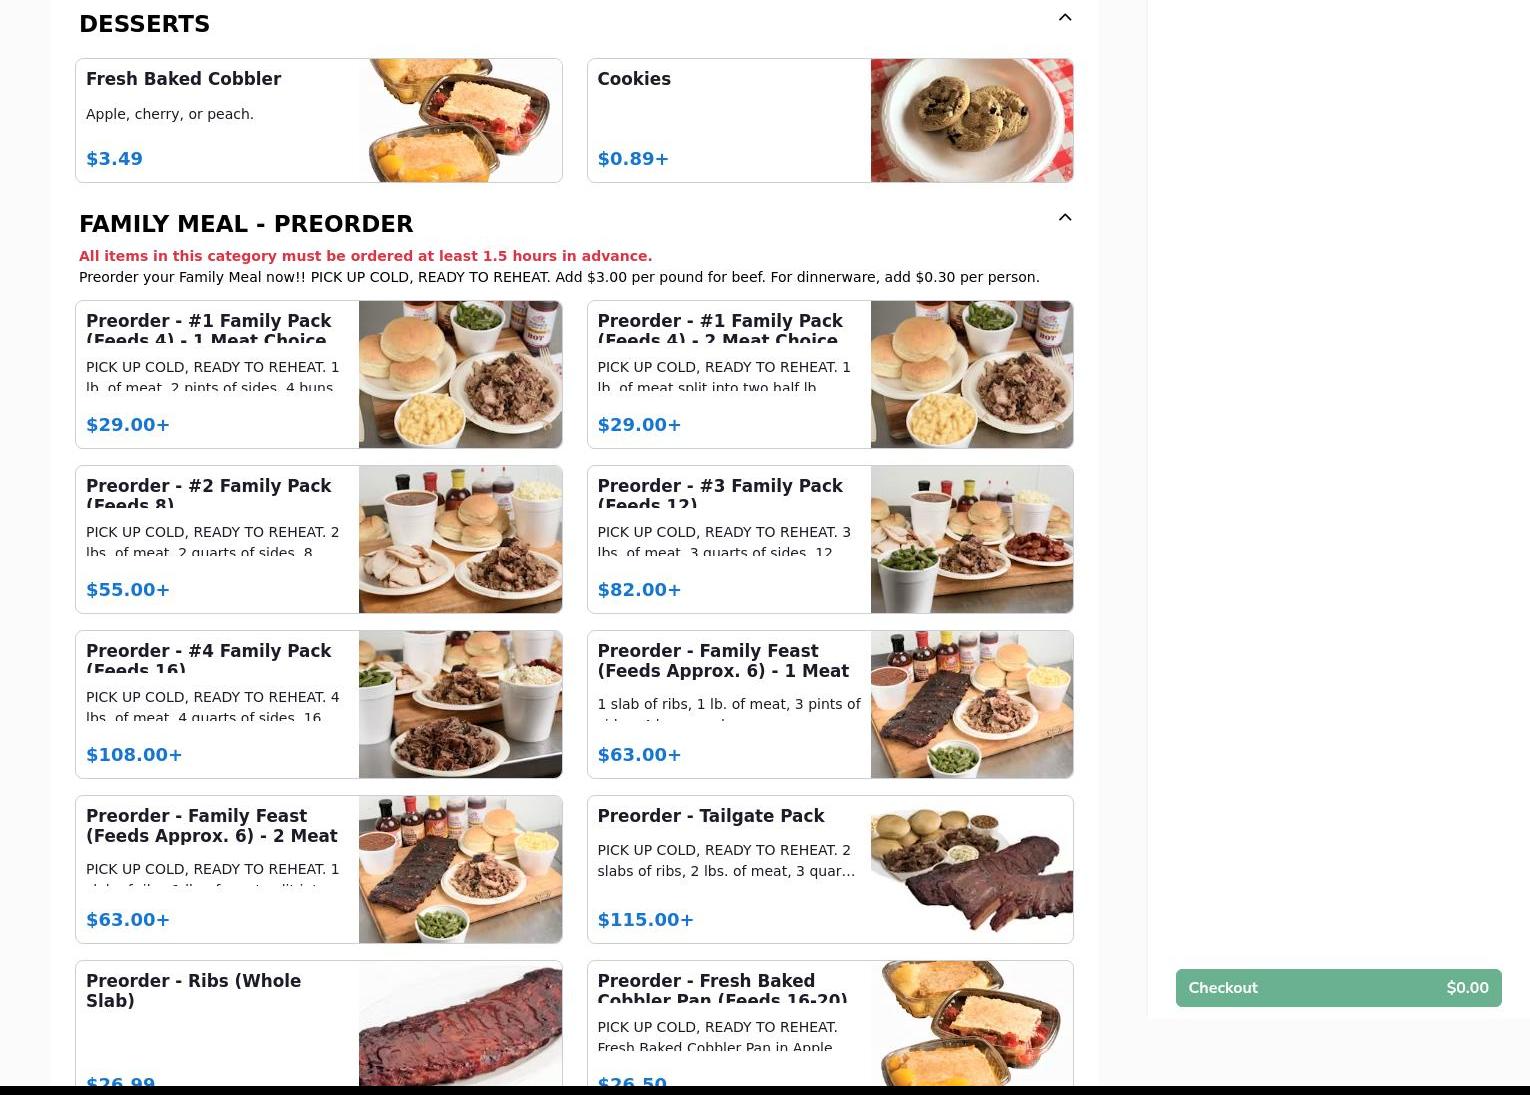Click the $115.00+ Tailgate Pack price
The width and height of the screenshot is (1530, 1095).
(645, 920)
